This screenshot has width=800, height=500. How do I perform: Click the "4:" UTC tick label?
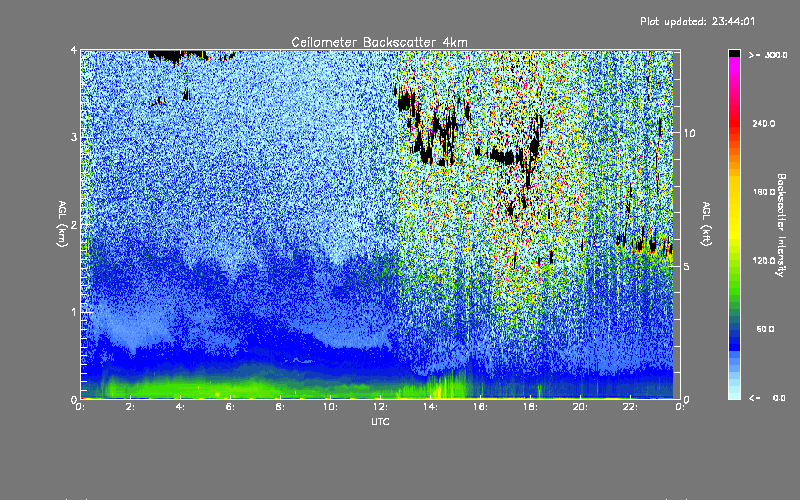point(181,407)
